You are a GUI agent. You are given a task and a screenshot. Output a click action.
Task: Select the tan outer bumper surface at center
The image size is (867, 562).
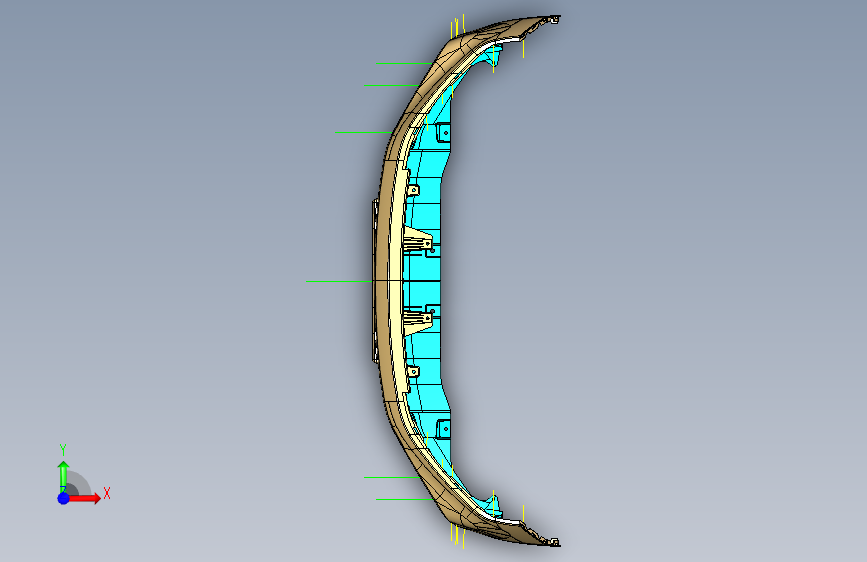[382, 281]
